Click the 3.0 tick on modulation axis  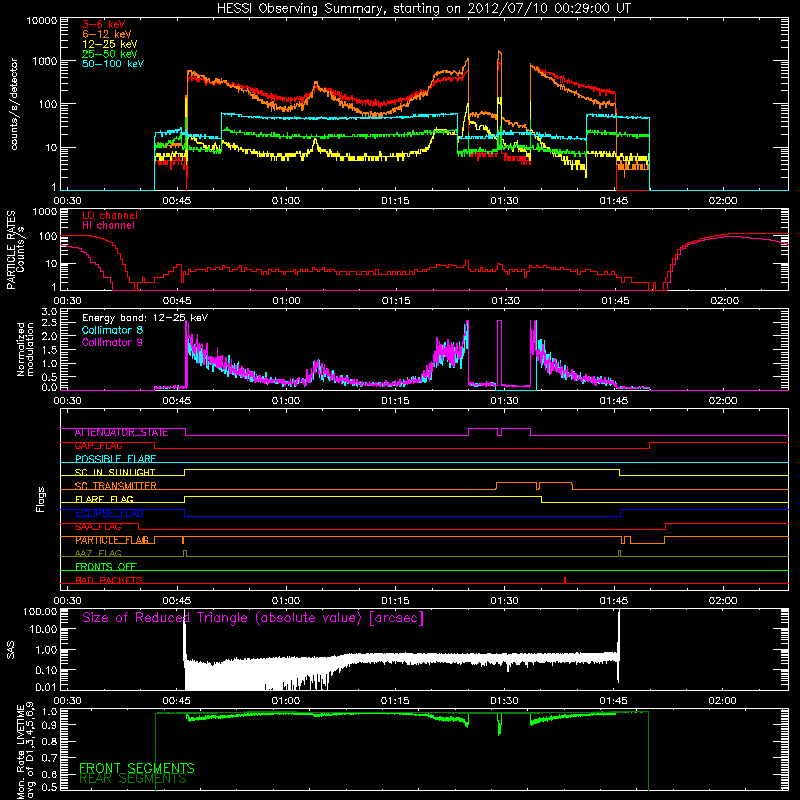(x=49, y=311)
